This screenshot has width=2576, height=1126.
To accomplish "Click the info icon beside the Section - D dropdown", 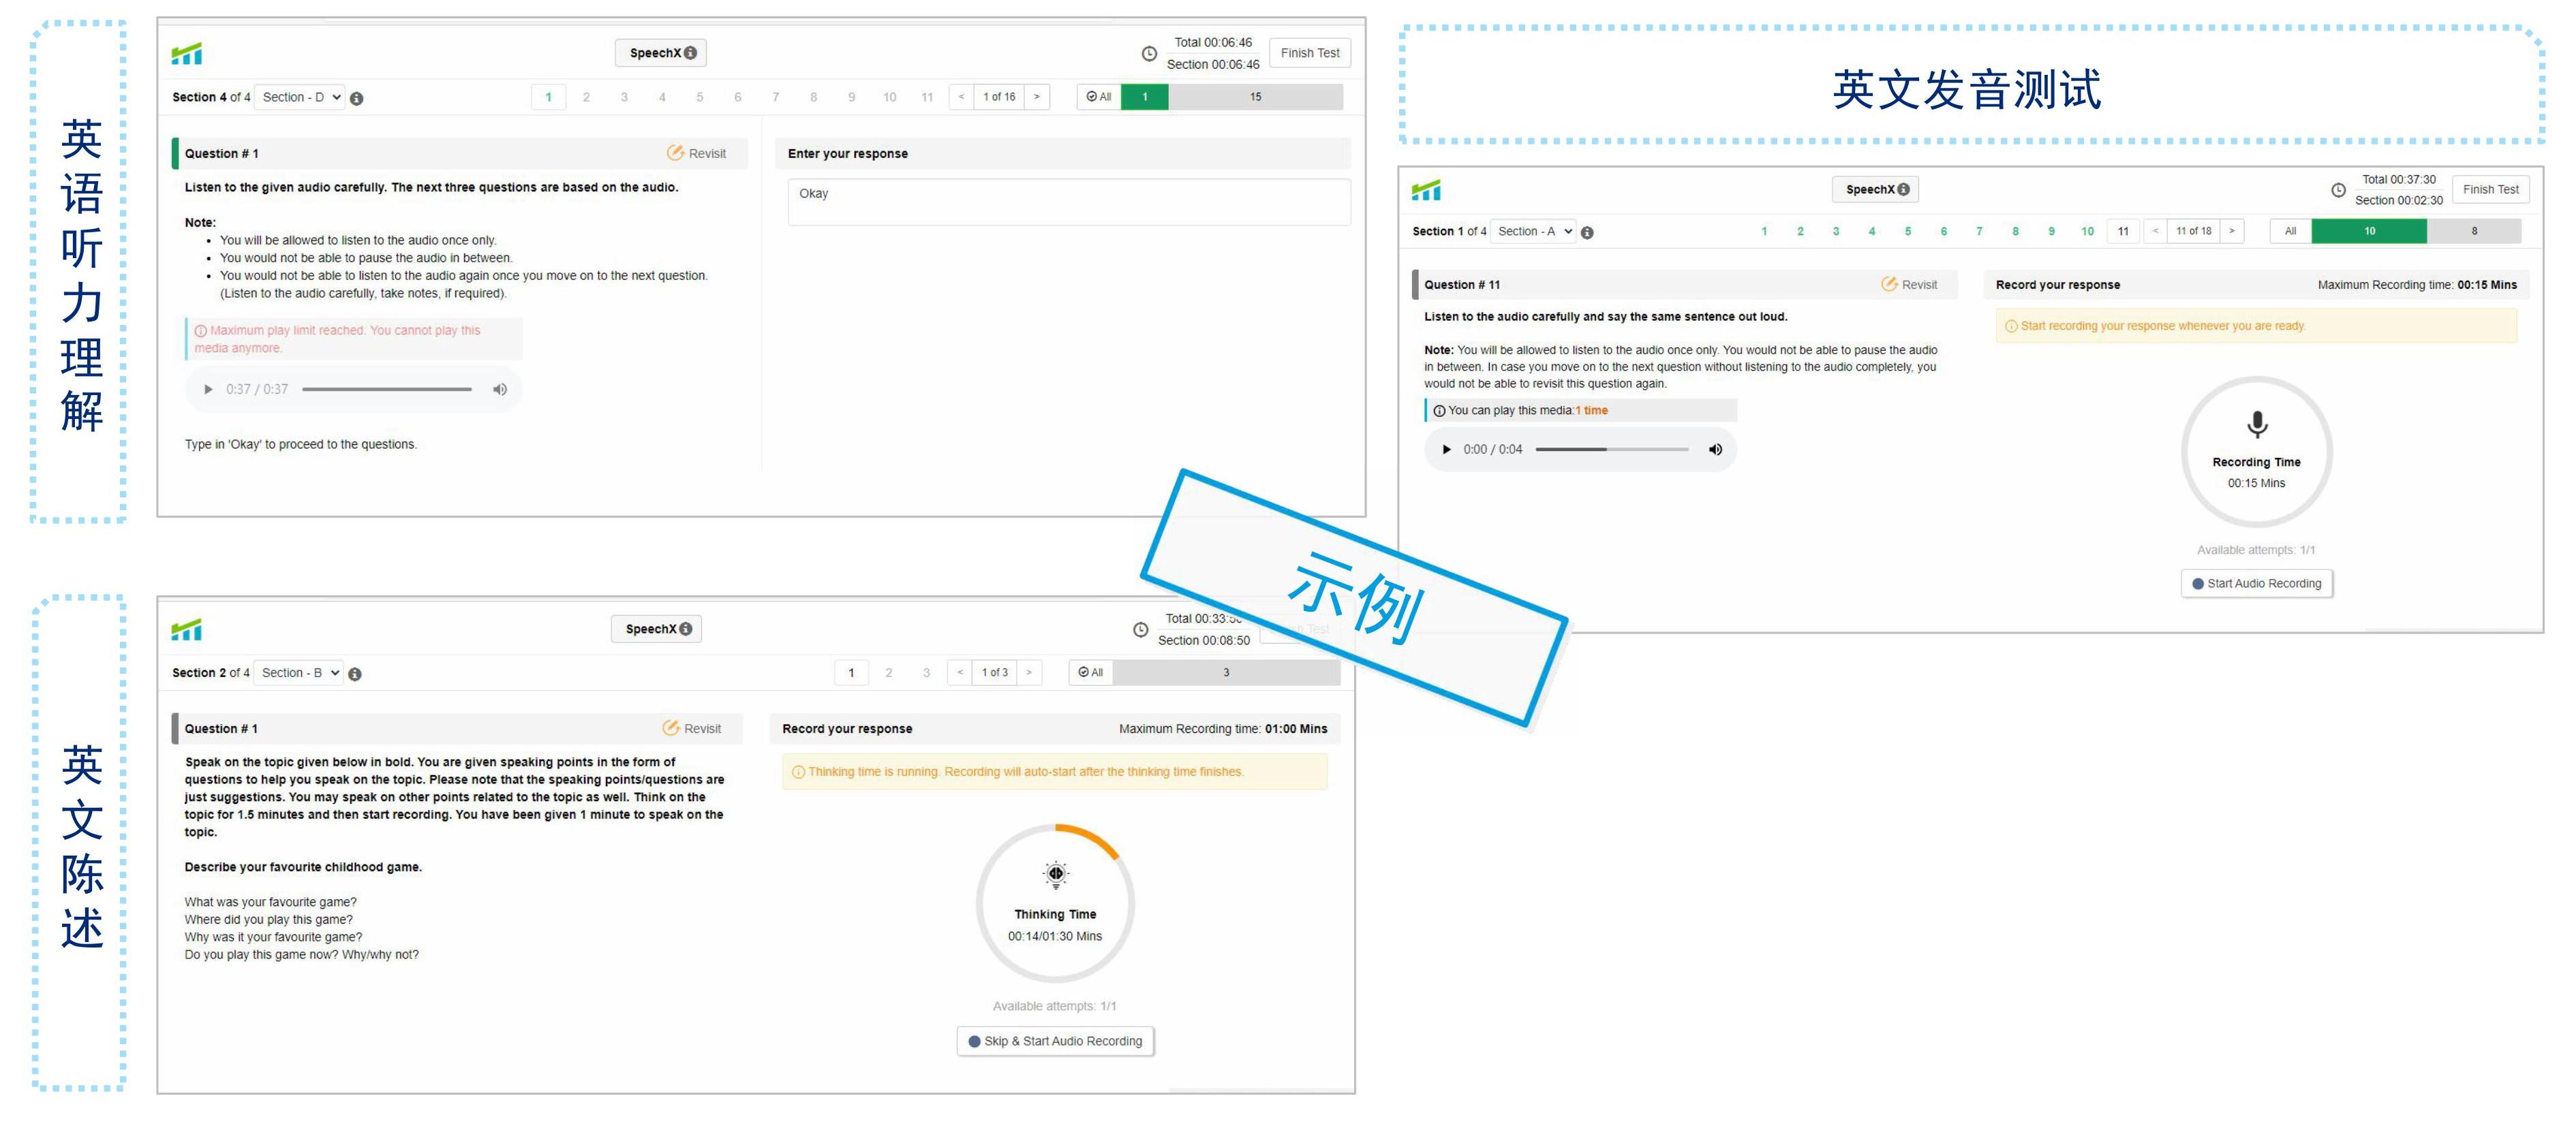I will pos(357,98).
